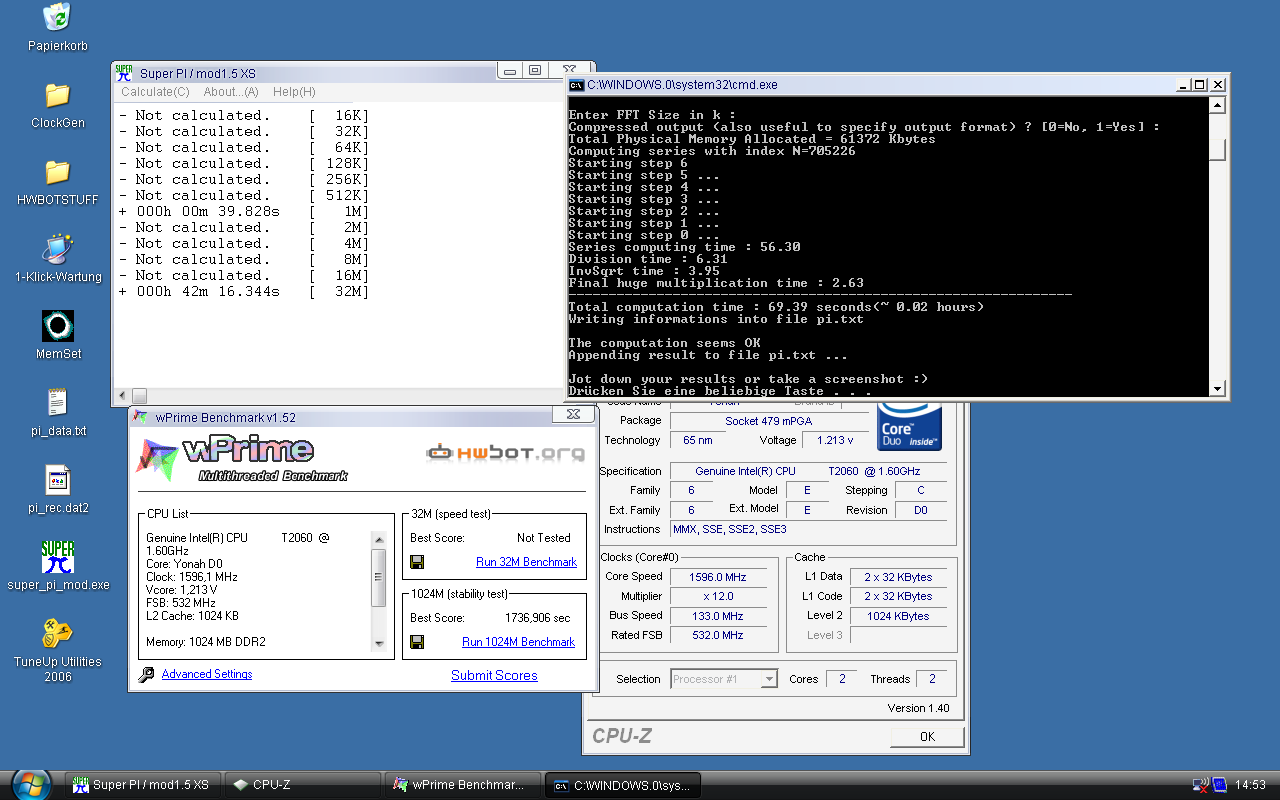Image resolution: width=1280 pixels, height=800 pixels.
Task: Launch the MemSet desktop icon
Action: point(57,326)
